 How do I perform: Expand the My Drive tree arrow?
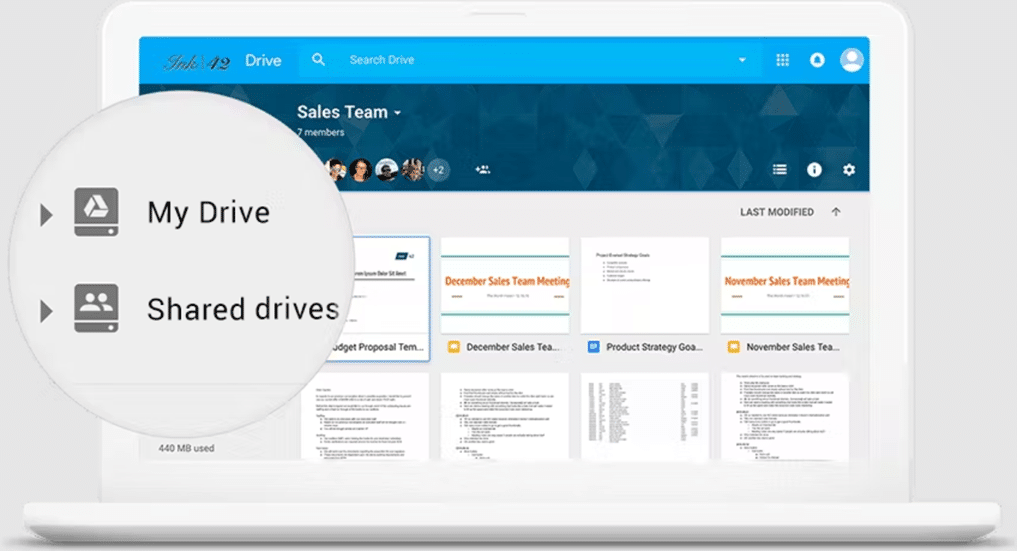[x=46, y=215]
